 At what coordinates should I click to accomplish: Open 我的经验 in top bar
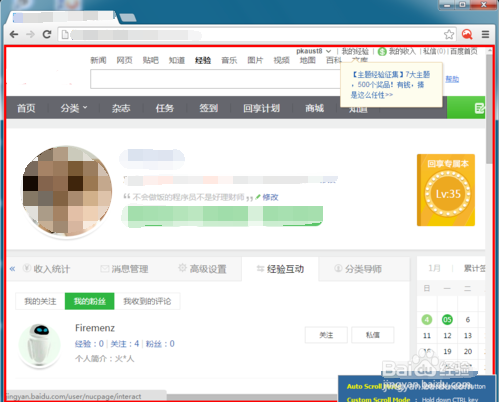click(355, 51)
